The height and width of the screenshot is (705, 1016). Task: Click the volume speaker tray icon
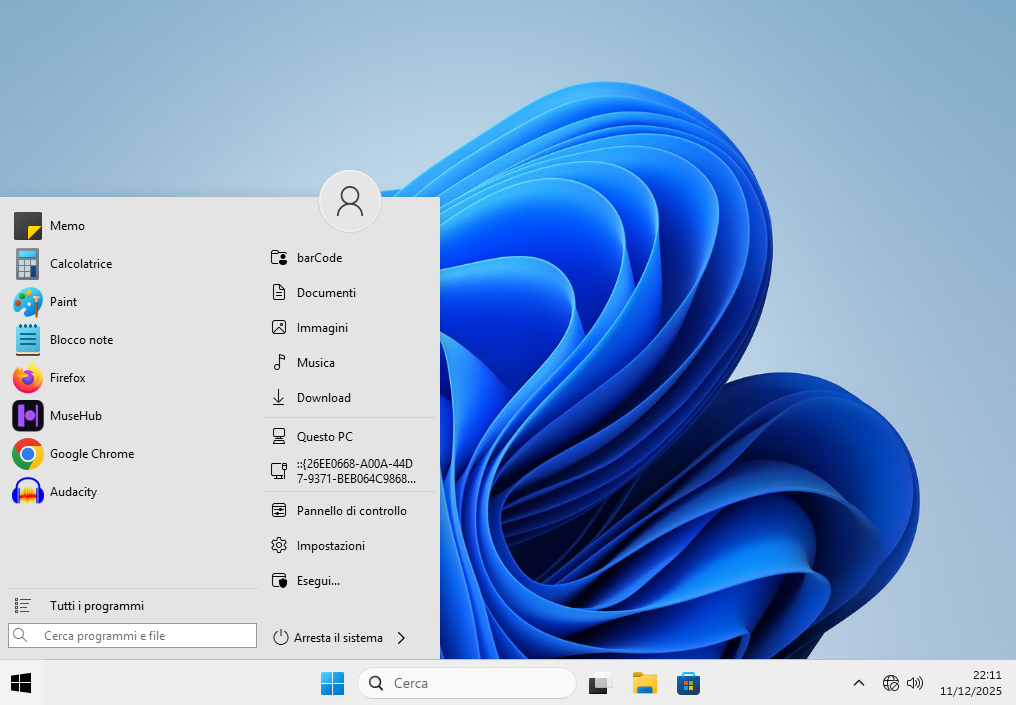point(915,683)
